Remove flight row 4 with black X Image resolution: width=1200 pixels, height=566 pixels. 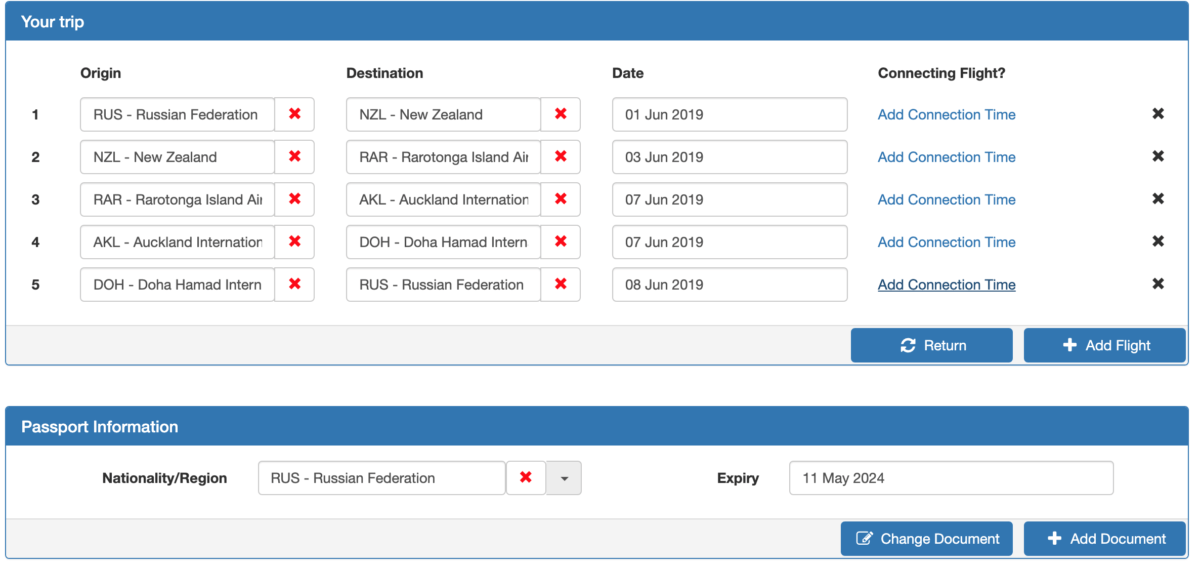click(x=1158, y=242)
